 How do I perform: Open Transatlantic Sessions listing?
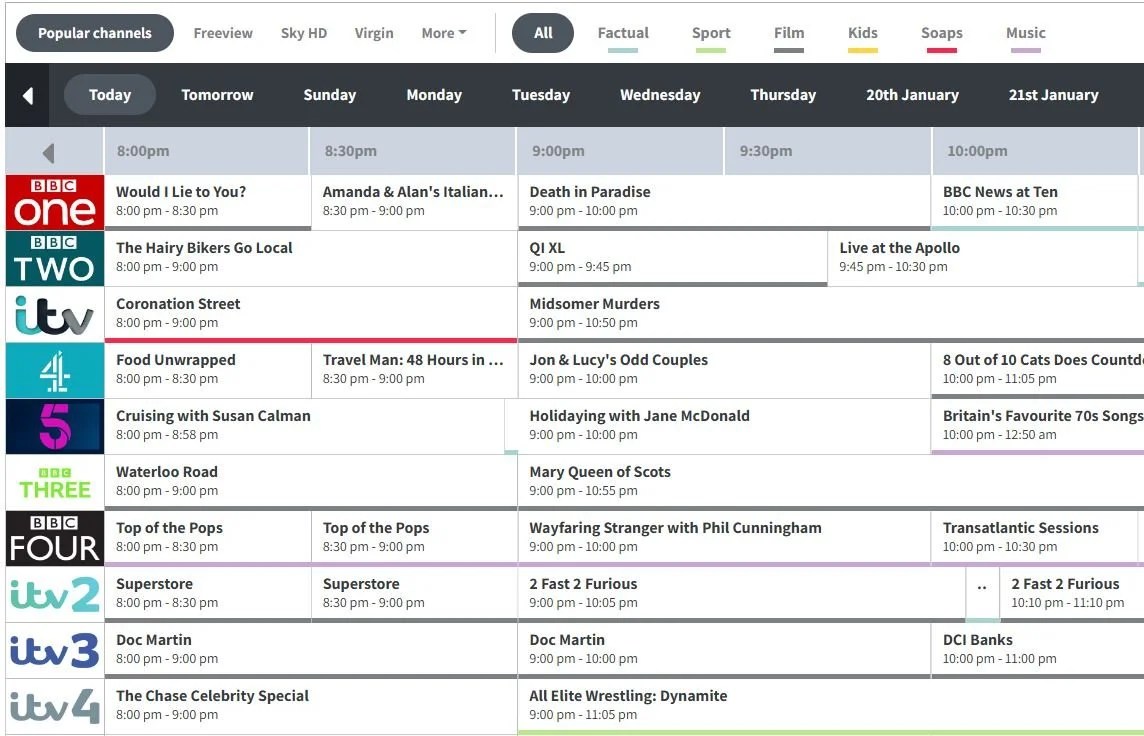(x=1035, y=538)
